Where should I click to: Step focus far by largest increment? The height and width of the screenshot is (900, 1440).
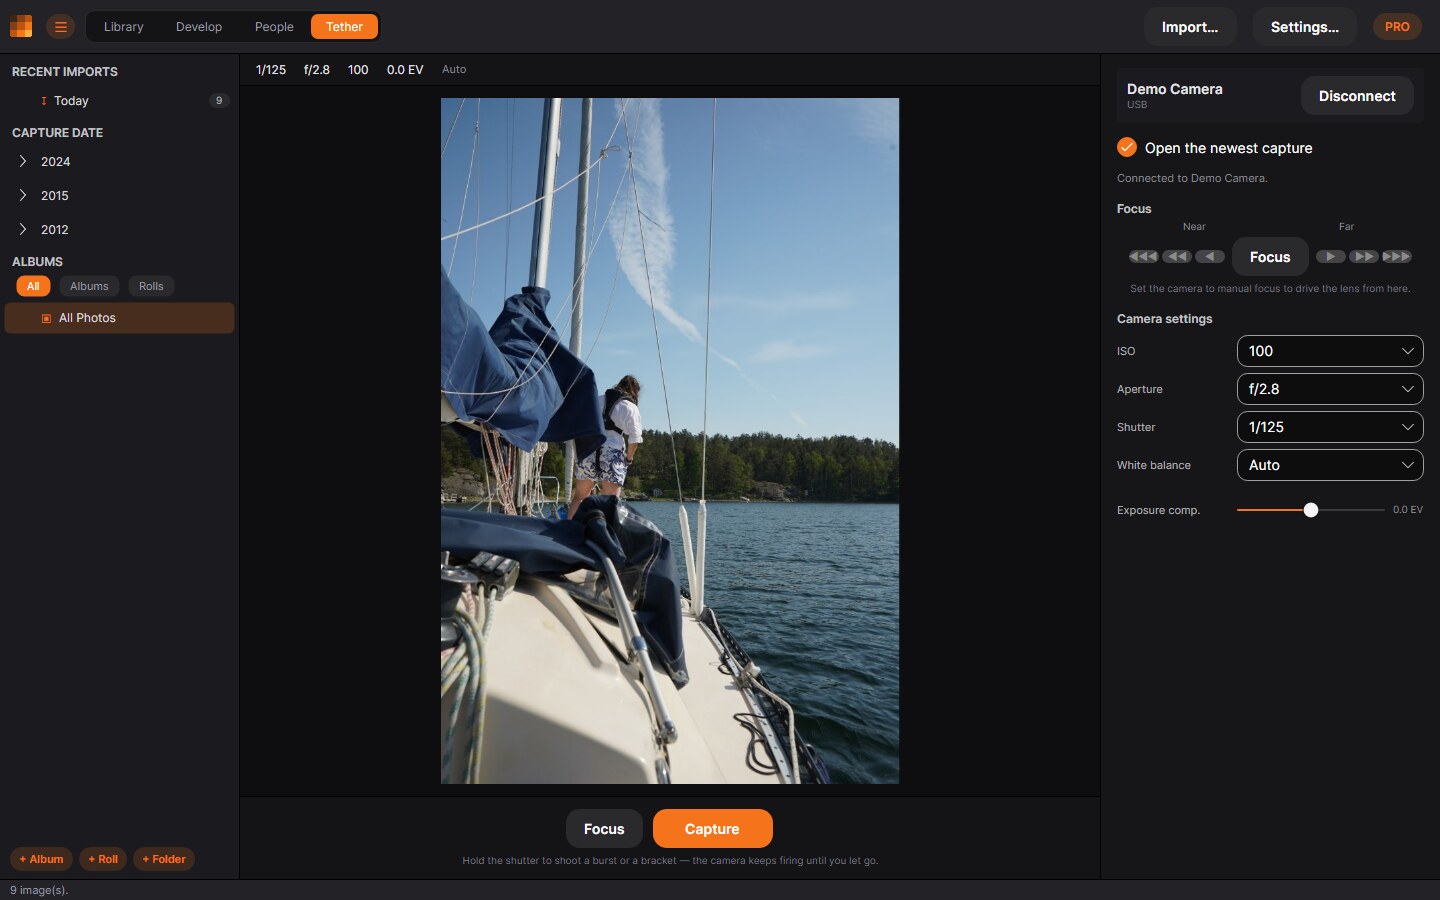pos(1397,257)
